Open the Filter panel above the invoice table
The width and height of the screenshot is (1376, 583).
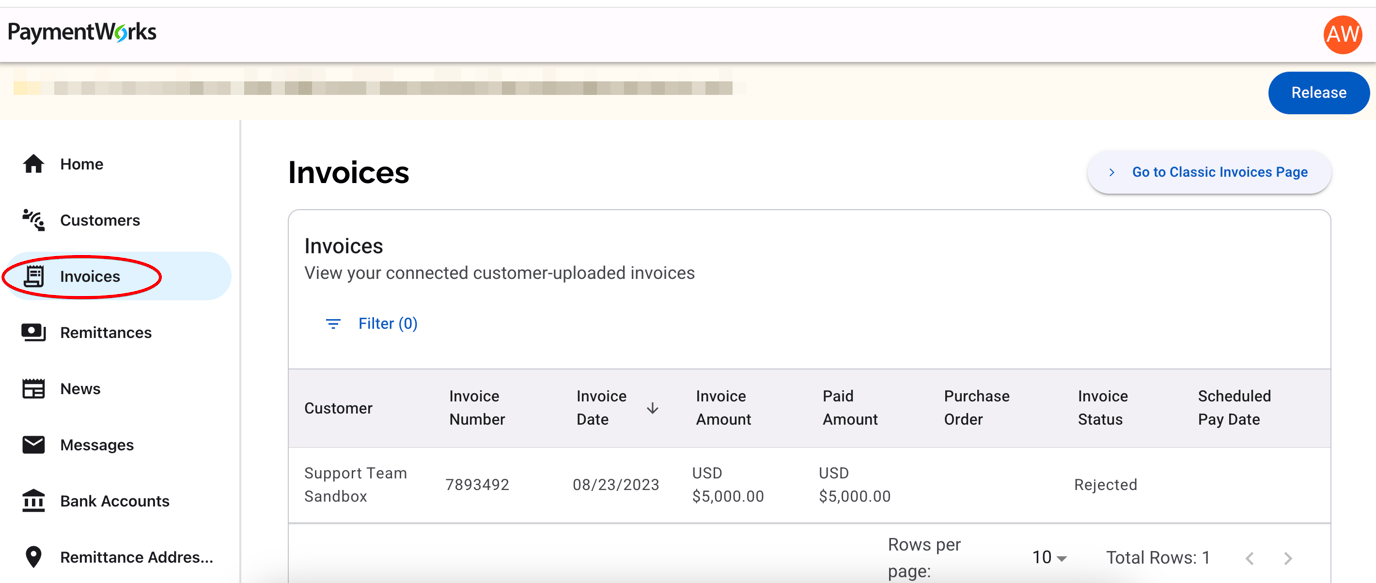[x=371, y=323]
